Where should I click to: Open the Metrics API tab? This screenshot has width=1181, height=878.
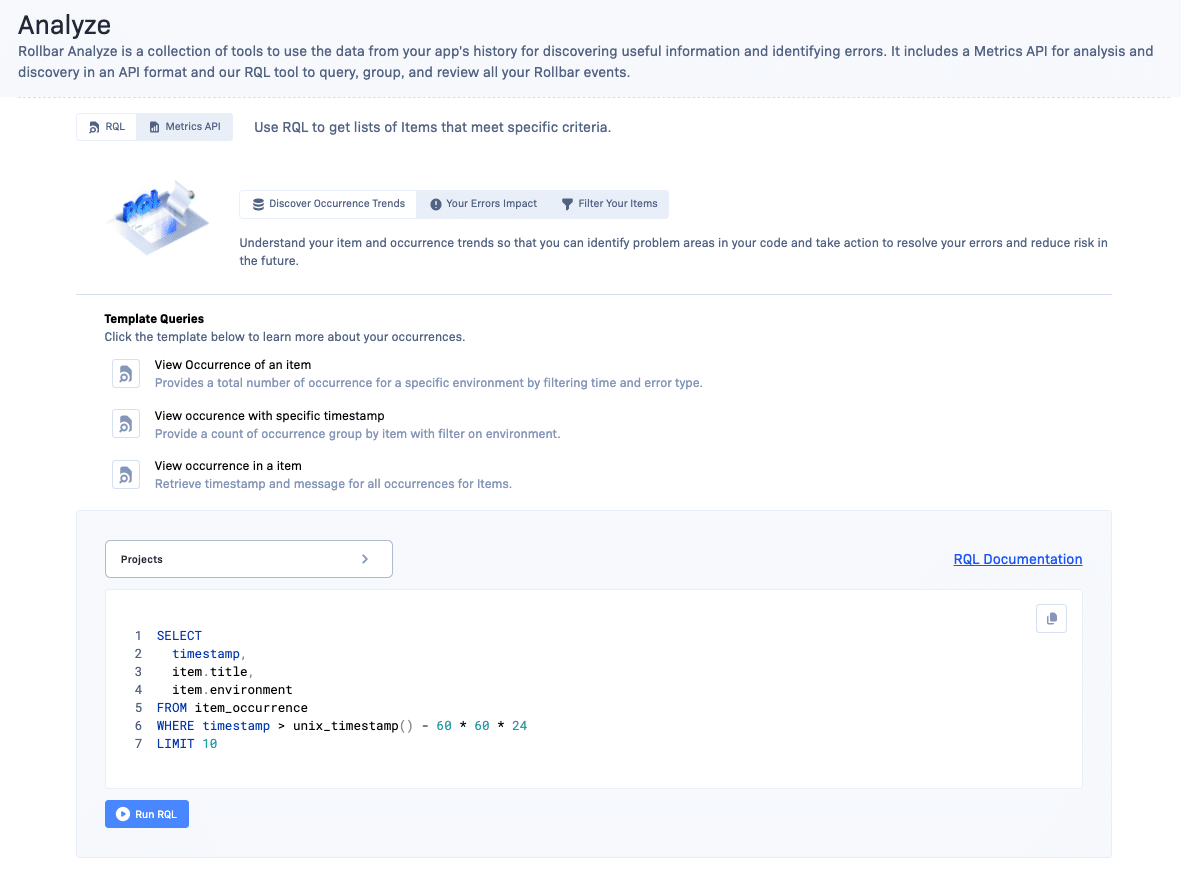[x=185, y=127]
